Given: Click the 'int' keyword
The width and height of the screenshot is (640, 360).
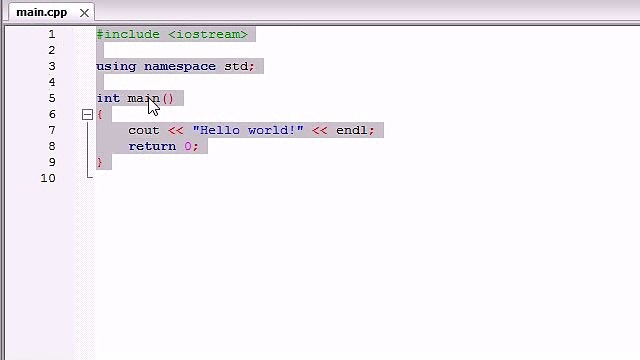Looking at the screenshot, I should click(108, 98).
